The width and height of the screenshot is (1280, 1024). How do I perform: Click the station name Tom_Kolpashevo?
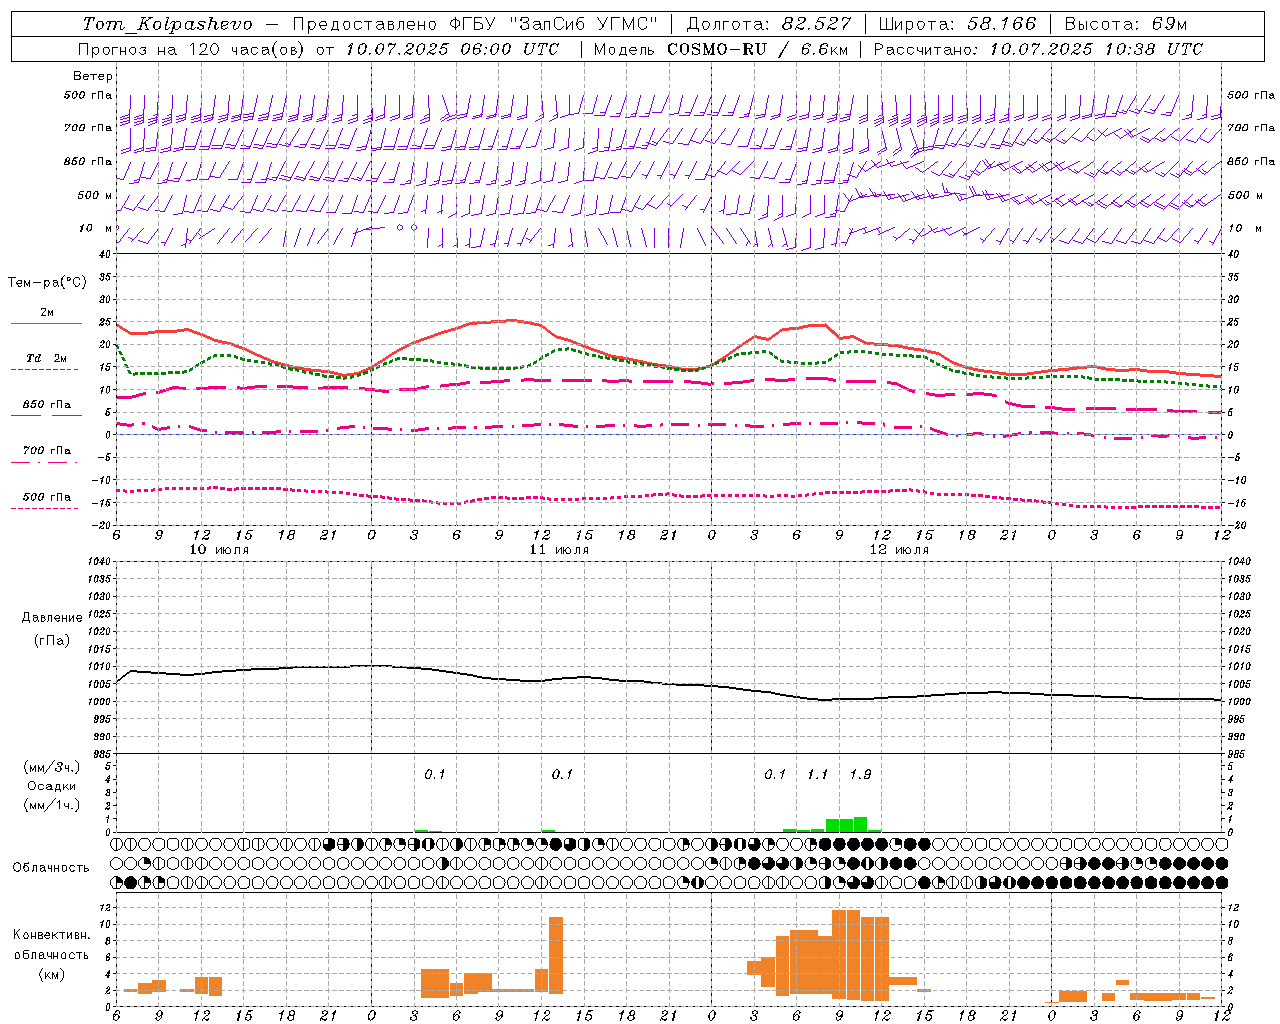pyautogui.click(x=167, y=24)
